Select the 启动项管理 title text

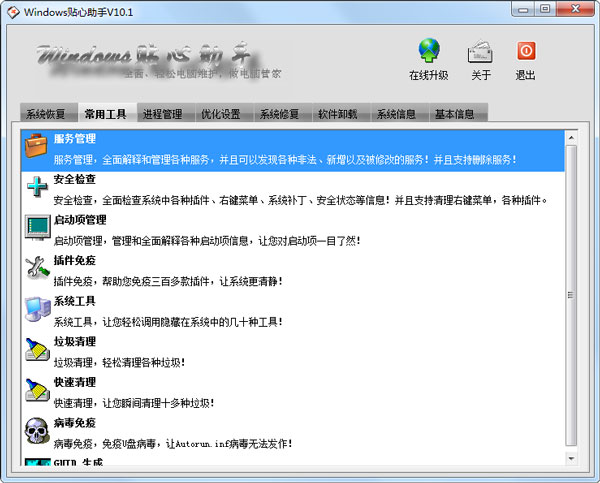pyautogui.click(x=80, y=220)
